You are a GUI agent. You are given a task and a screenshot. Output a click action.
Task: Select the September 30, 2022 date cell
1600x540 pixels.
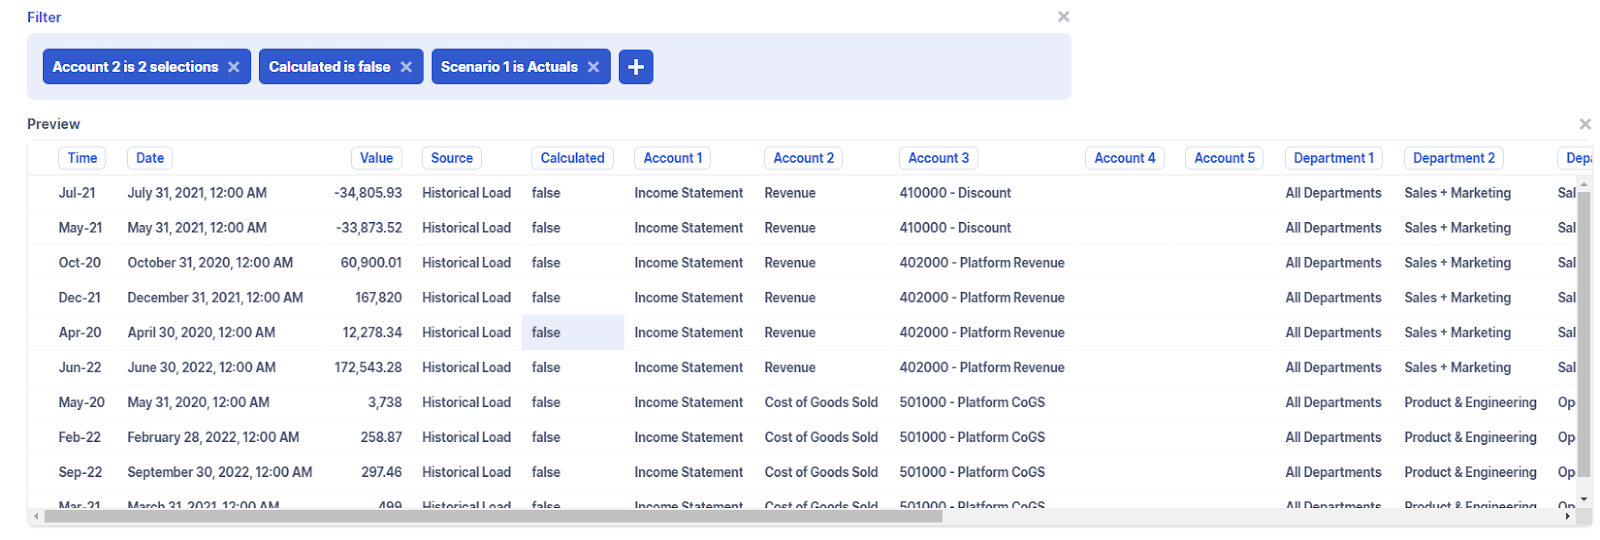pos(220,473)
